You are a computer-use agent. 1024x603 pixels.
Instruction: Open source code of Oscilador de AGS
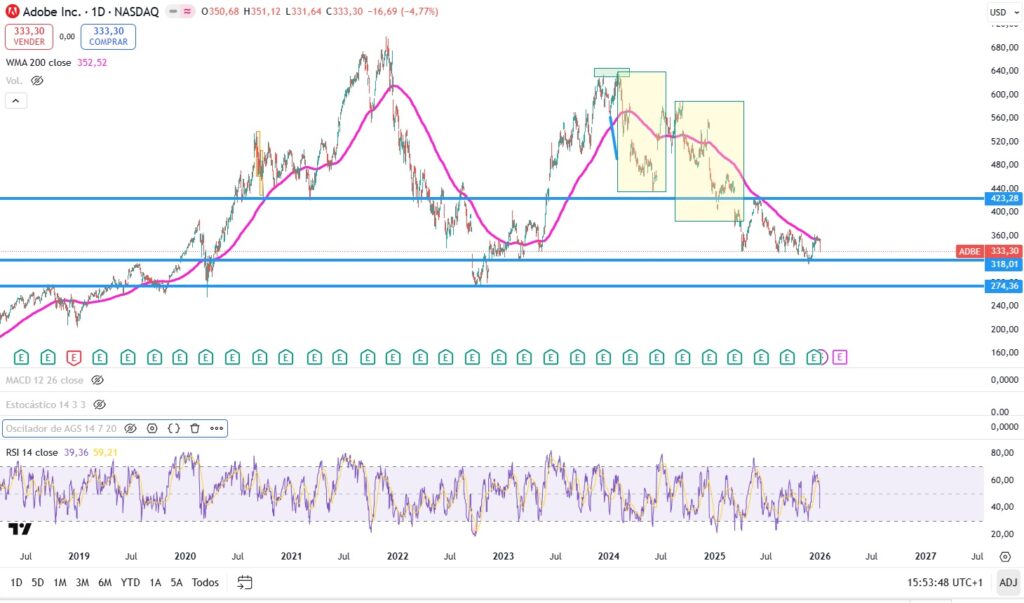173,428
